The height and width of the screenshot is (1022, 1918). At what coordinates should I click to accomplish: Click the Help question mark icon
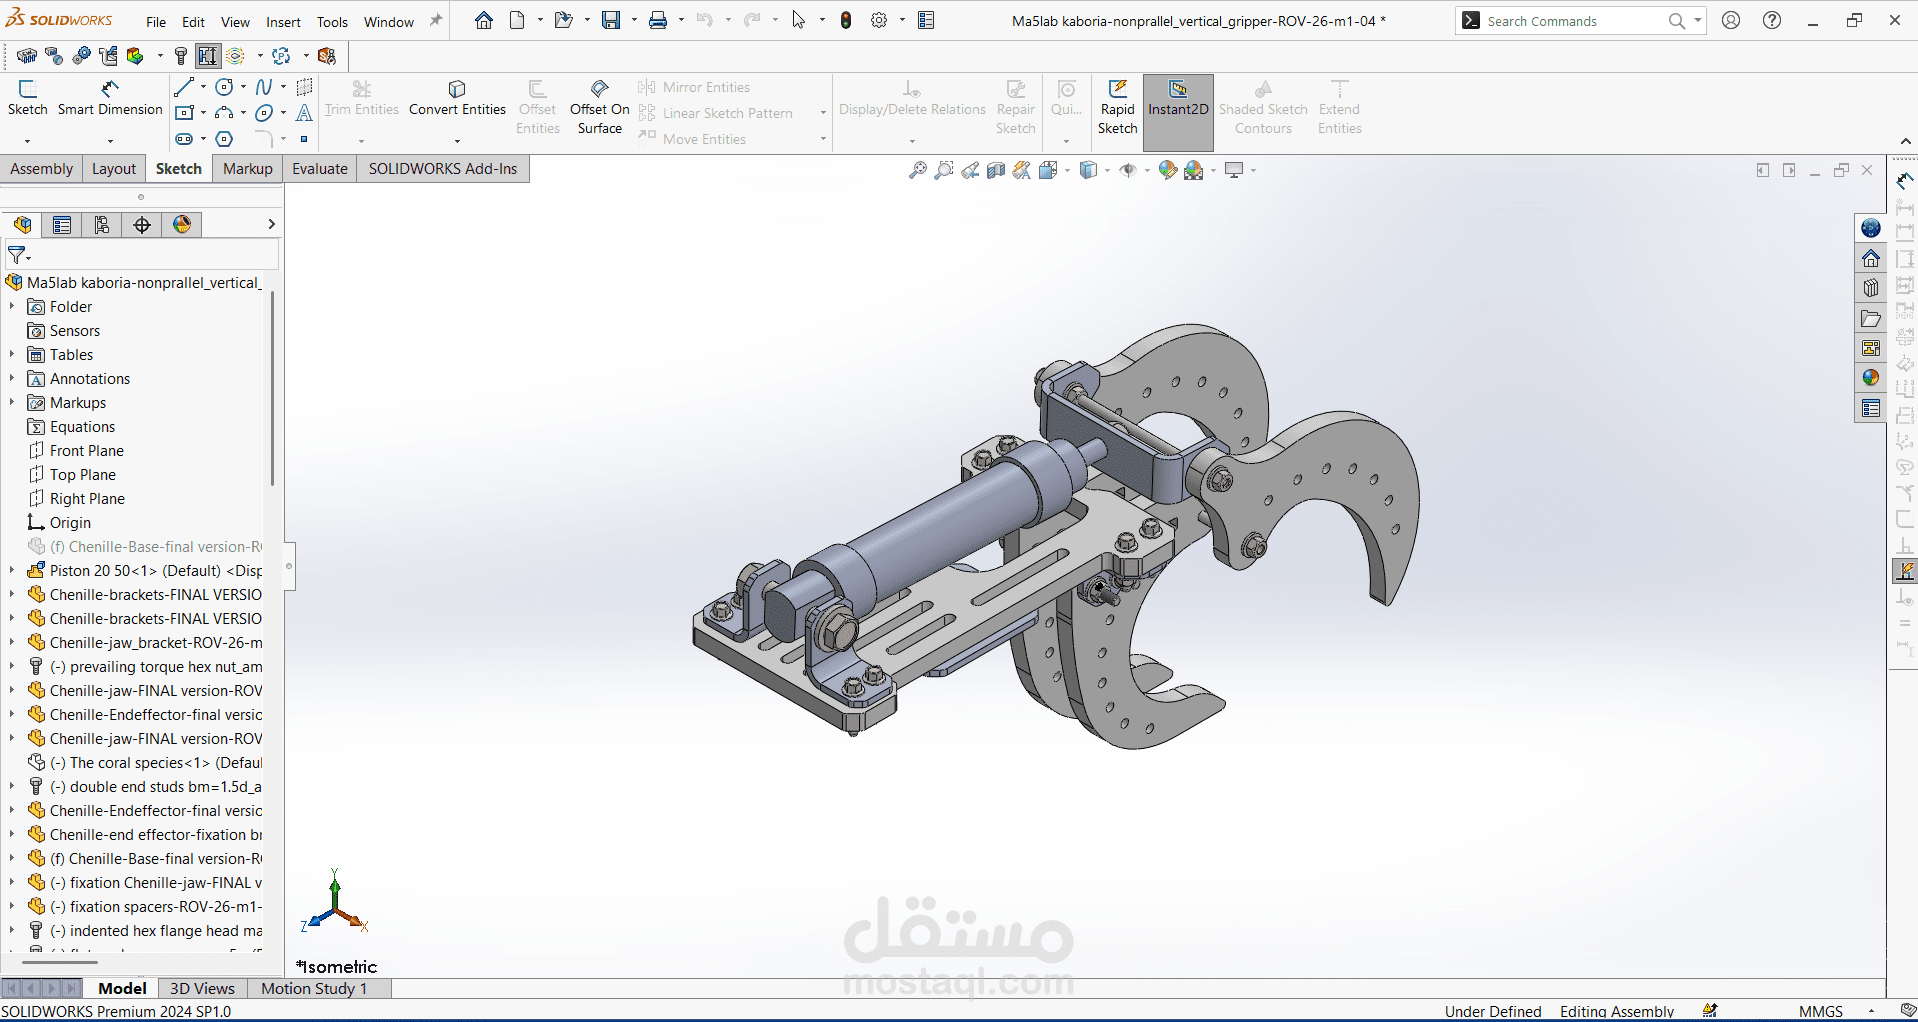coord(1772,20)
